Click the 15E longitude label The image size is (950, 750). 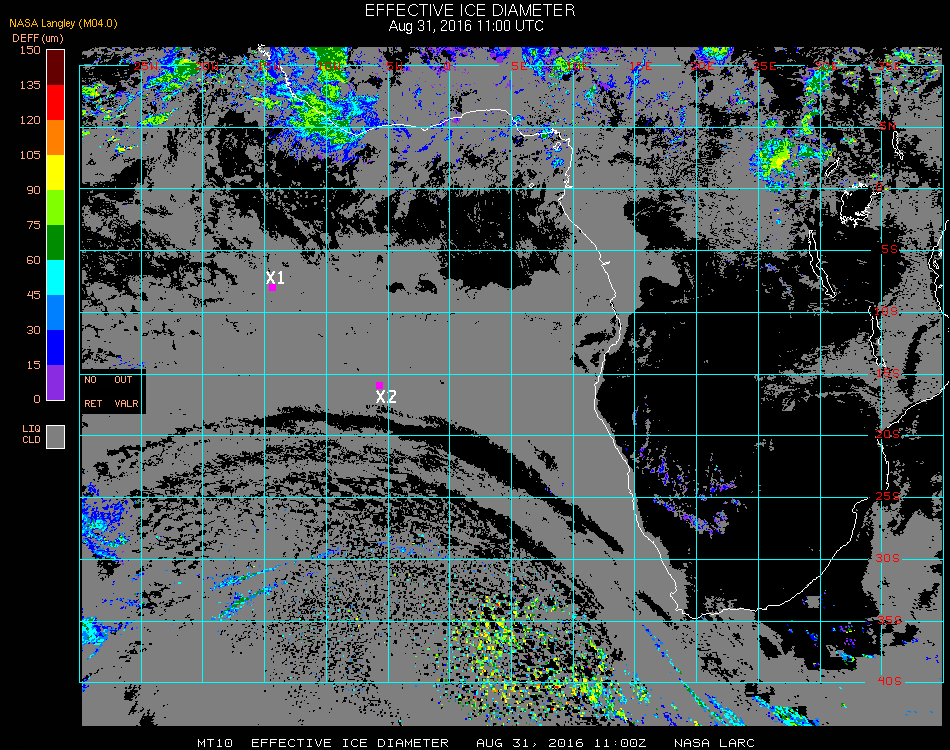point(640,66)
